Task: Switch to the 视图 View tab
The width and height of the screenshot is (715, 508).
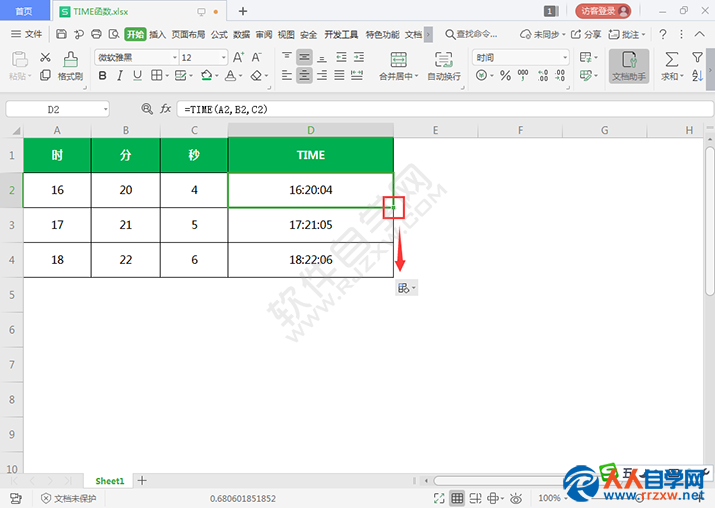Action: (x=286, y=34)
